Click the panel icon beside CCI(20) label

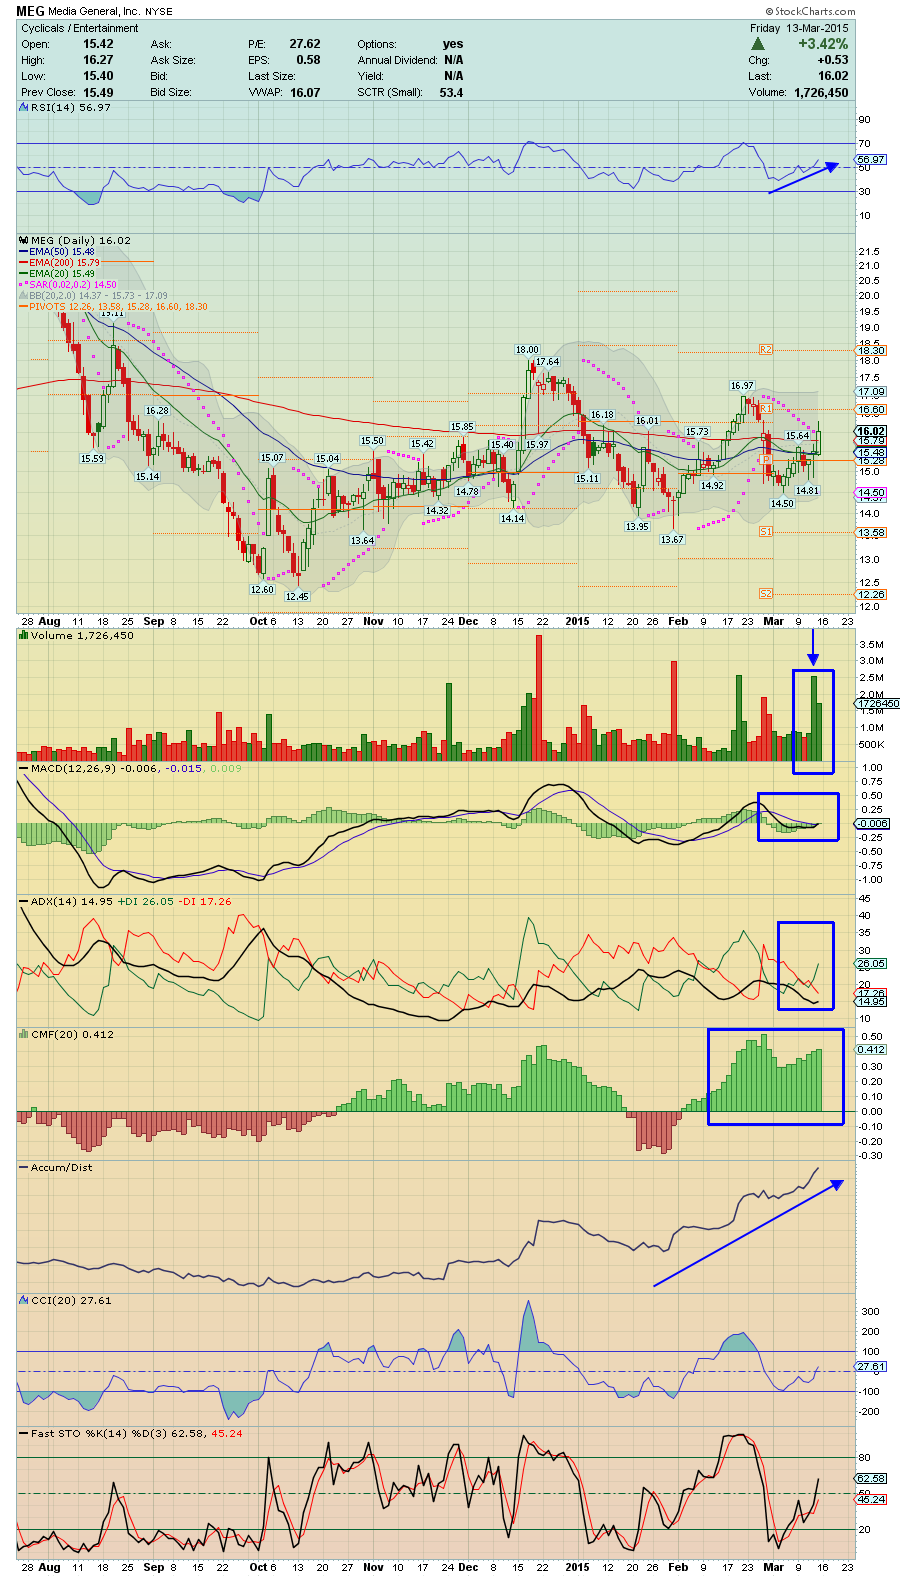click(x=24, y=1300)
